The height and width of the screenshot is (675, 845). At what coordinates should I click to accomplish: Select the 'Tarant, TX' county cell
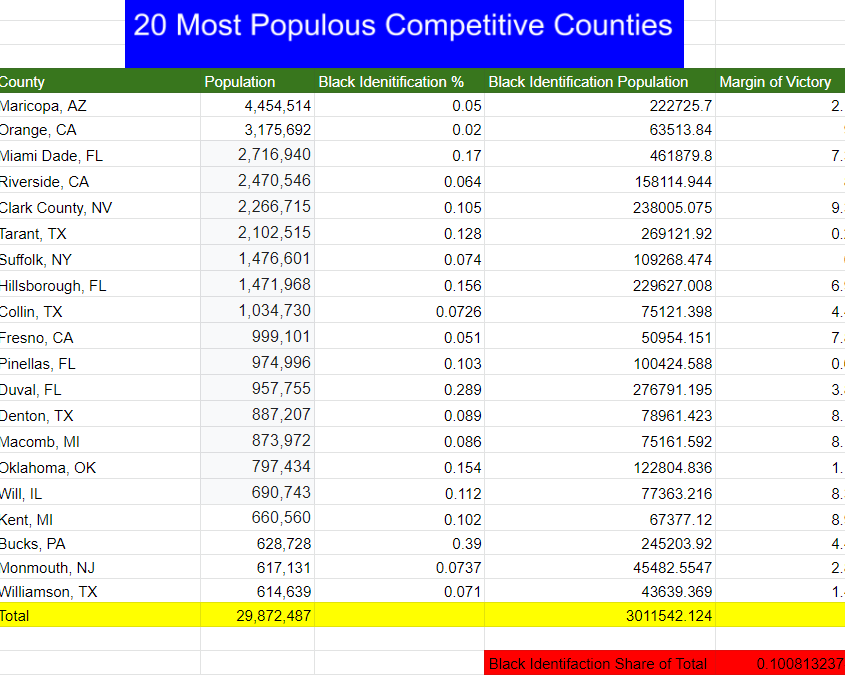pyautogui.click(x=100, y=232)
